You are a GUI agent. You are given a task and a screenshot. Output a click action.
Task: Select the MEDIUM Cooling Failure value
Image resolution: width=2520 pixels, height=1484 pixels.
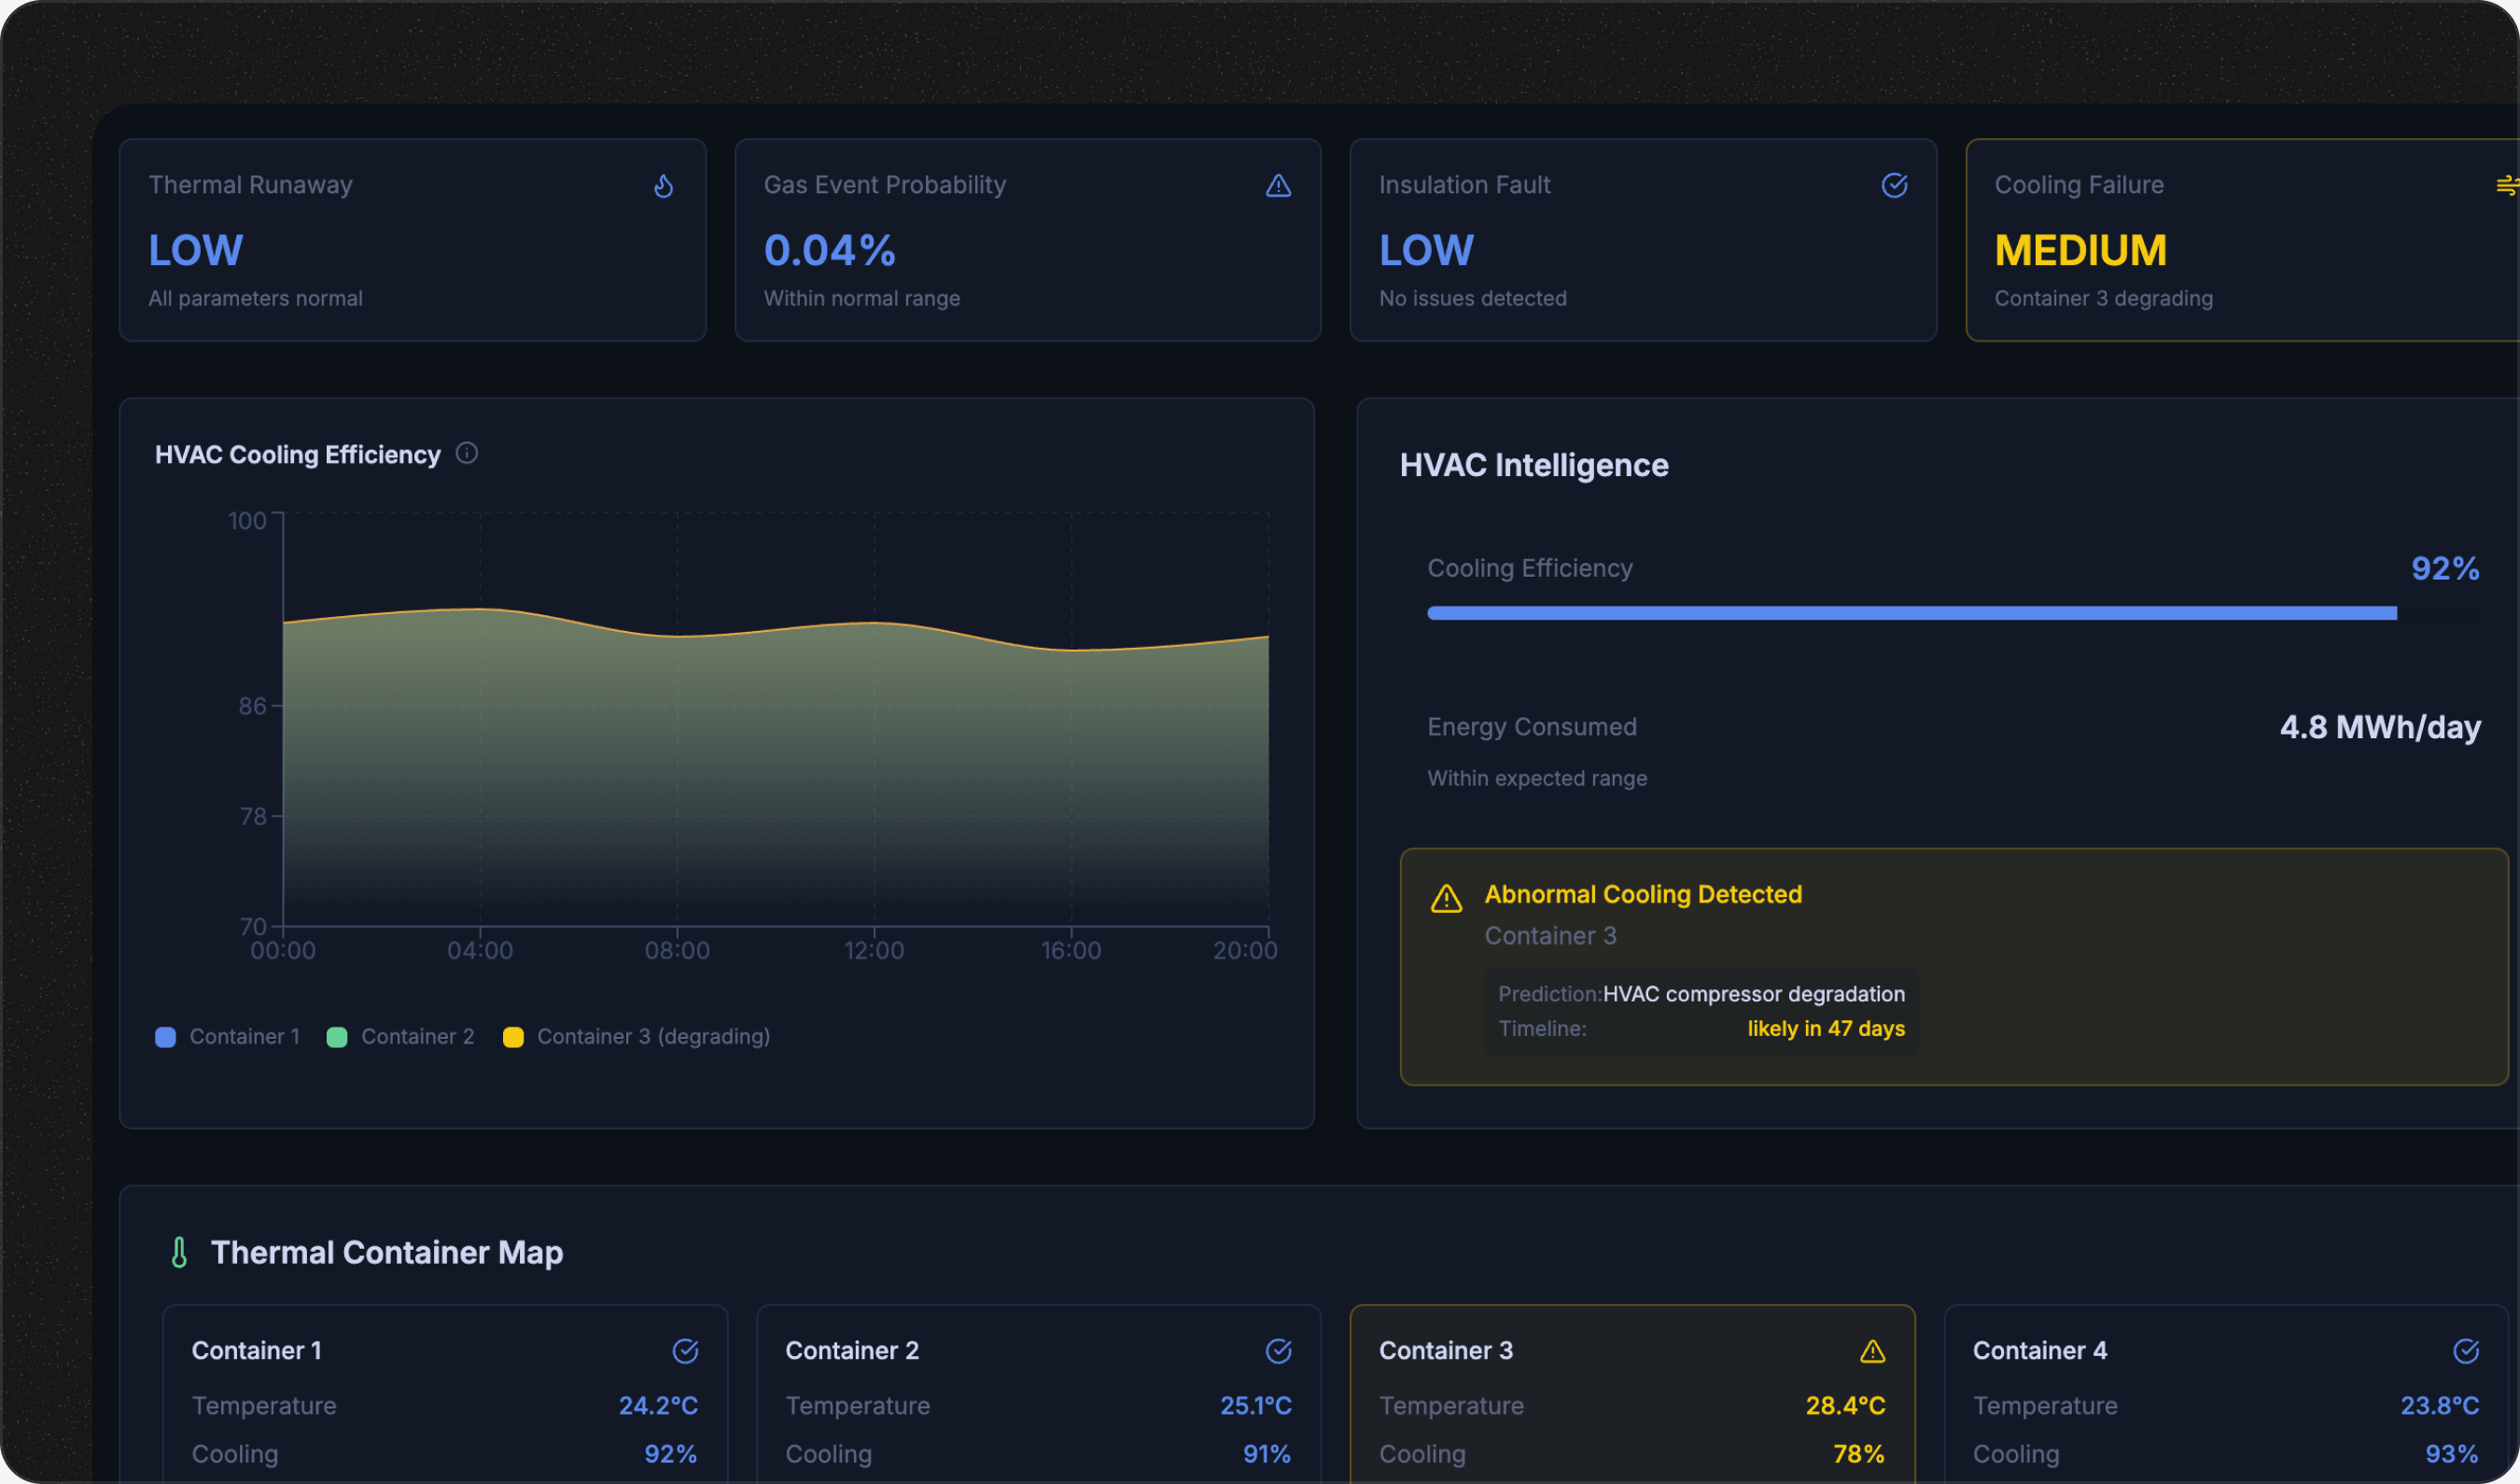(x=2081, y=250)
